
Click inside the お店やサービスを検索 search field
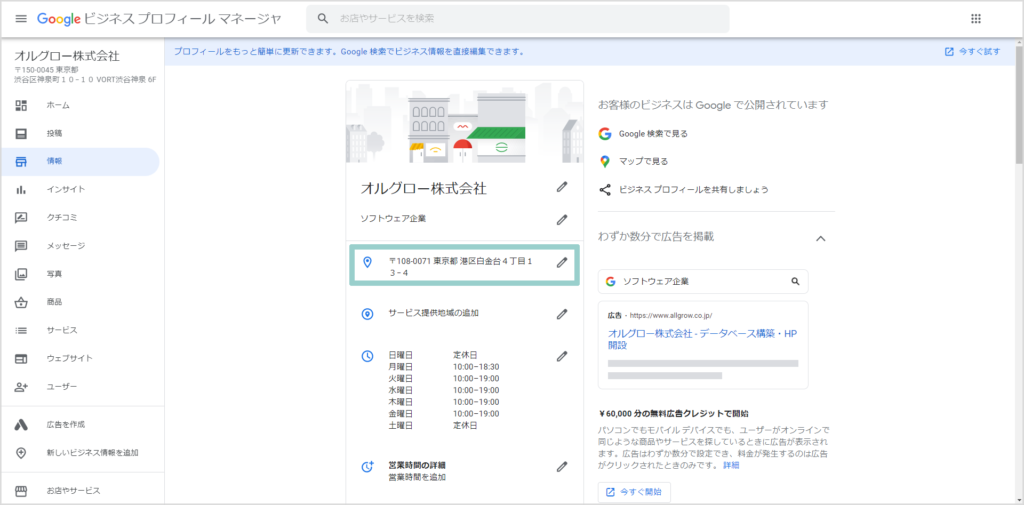pyautogui.click(x=517, y=19)
